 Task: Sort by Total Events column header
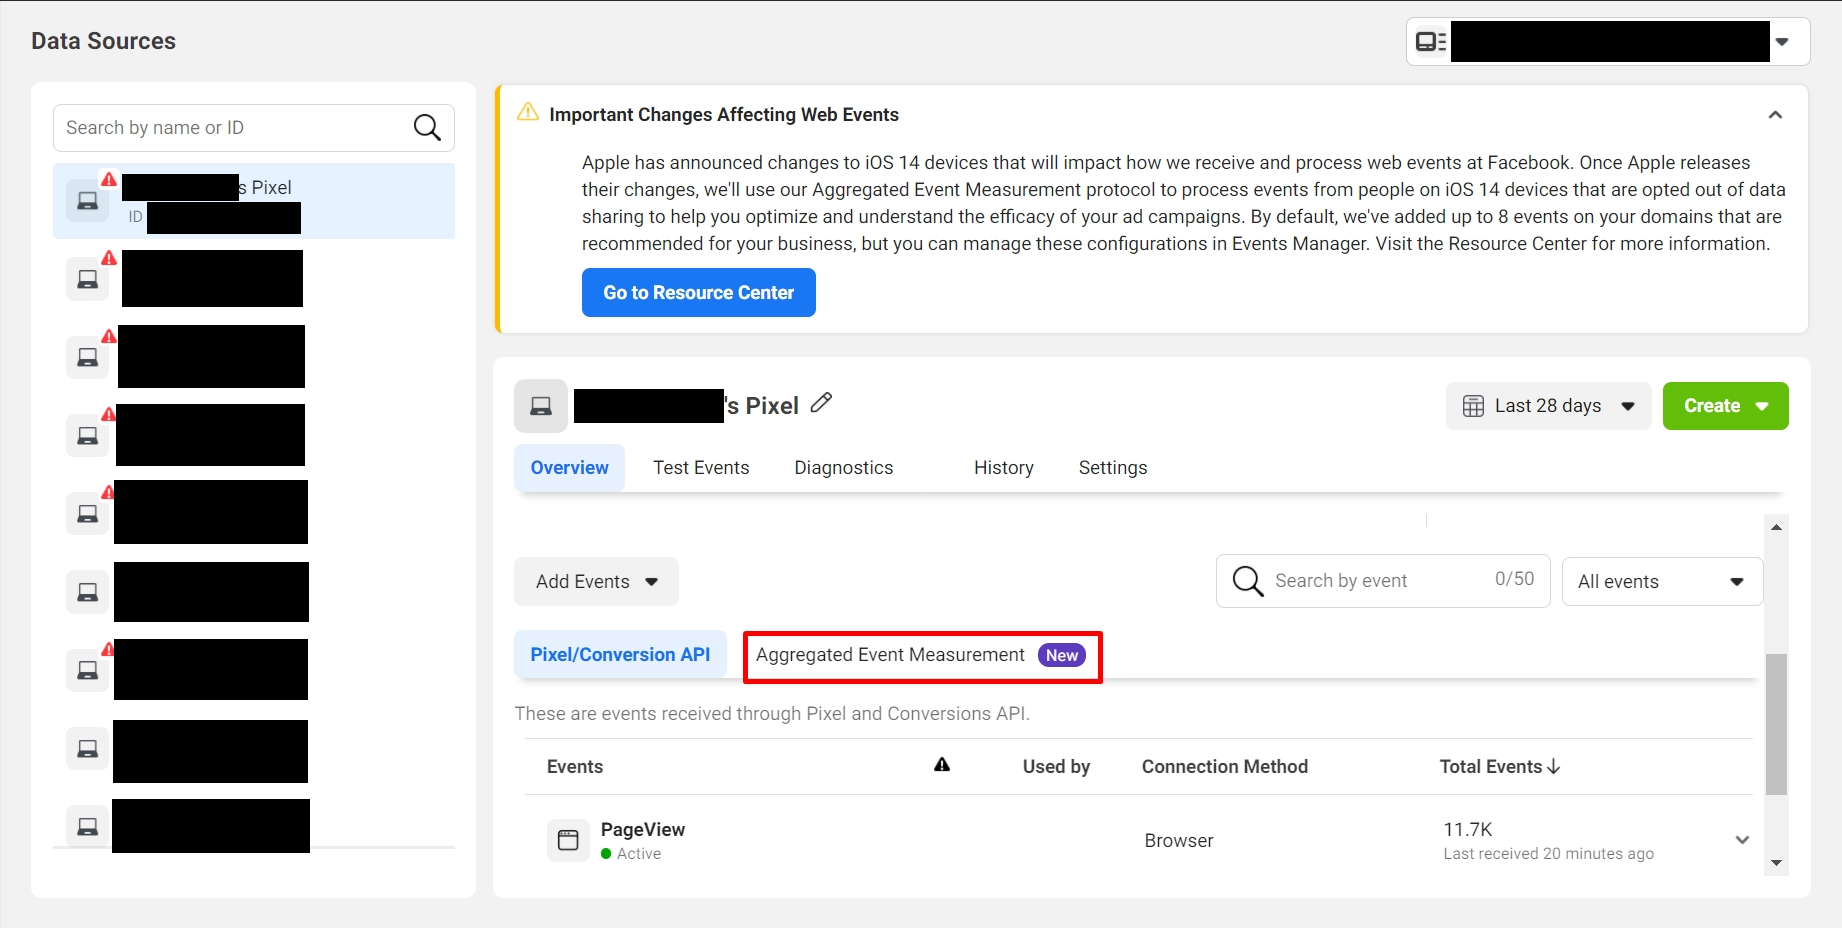[1499, 767]
